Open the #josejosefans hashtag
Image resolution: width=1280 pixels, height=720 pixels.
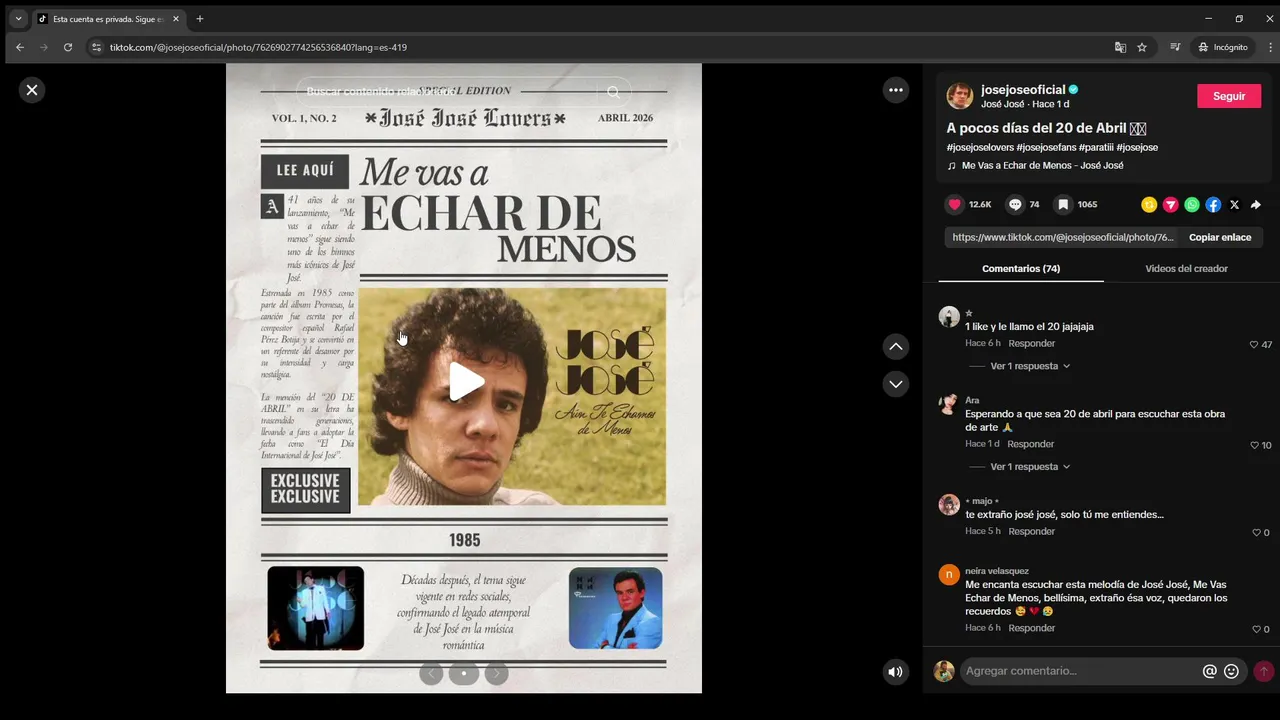pyautogui.click(x=1046, y=147)
